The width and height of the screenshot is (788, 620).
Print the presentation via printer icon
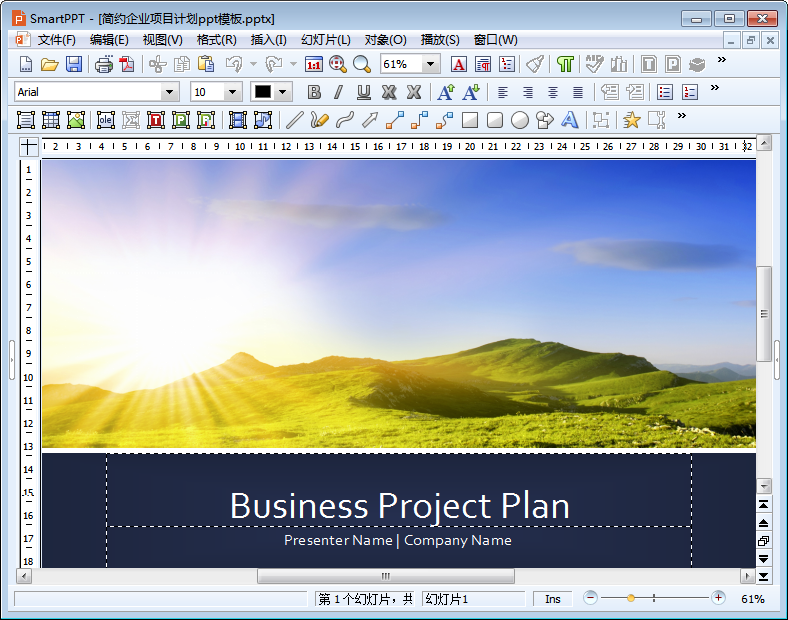click(104, 64)
